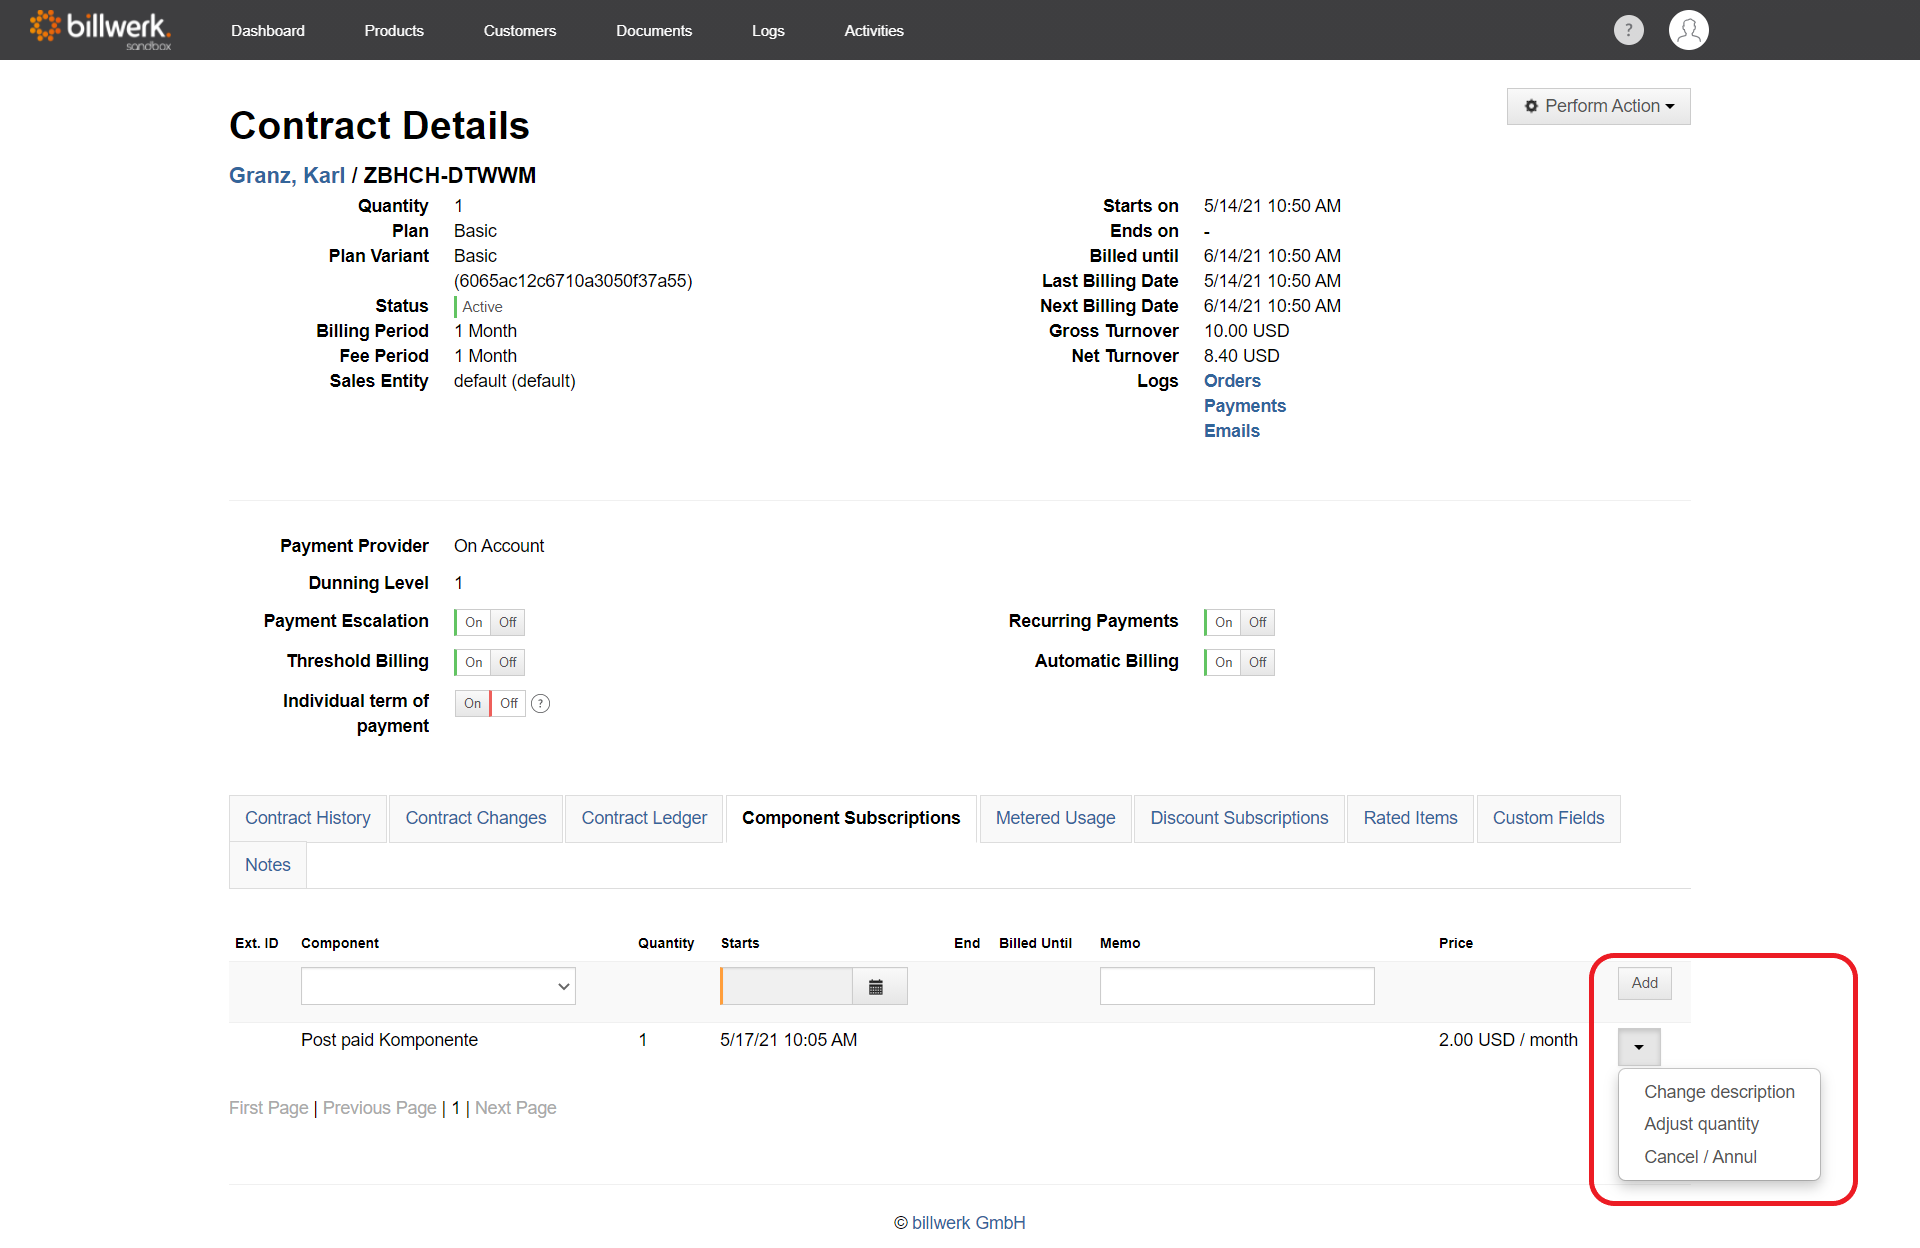Switch to the Contract Changes tab
1920x1248 pixels.
click(476, 818)
